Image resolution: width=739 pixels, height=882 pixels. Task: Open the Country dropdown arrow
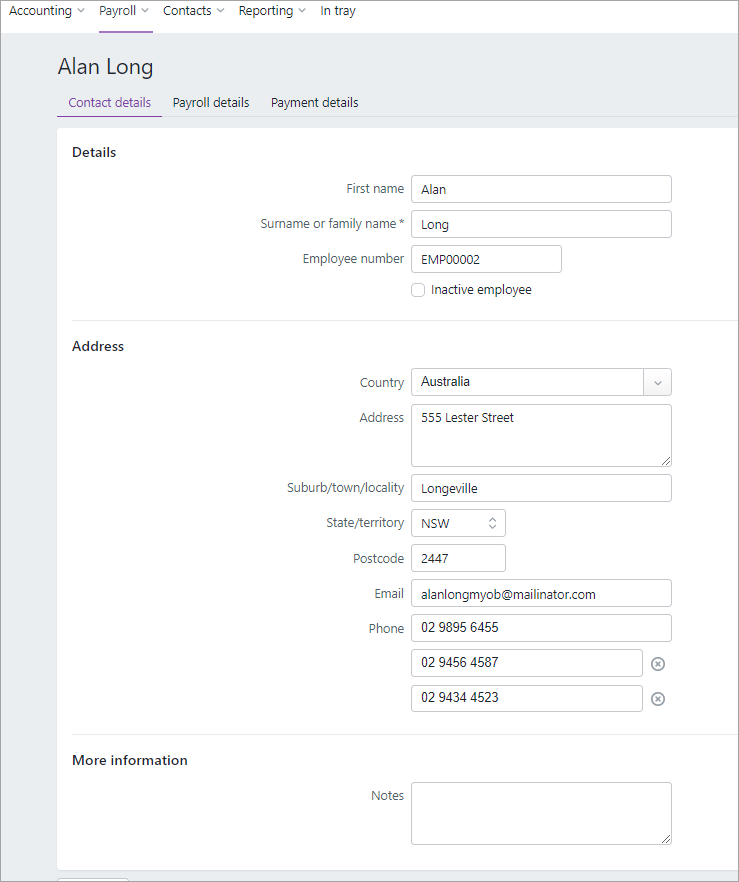pos(657,382)
